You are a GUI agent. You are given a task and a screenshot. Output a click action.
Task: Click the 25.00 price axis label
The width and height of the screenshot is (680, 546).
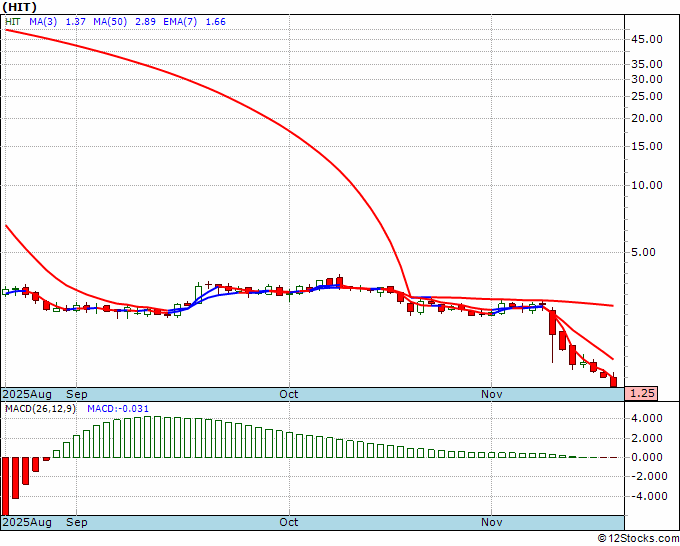click(647, 96)
